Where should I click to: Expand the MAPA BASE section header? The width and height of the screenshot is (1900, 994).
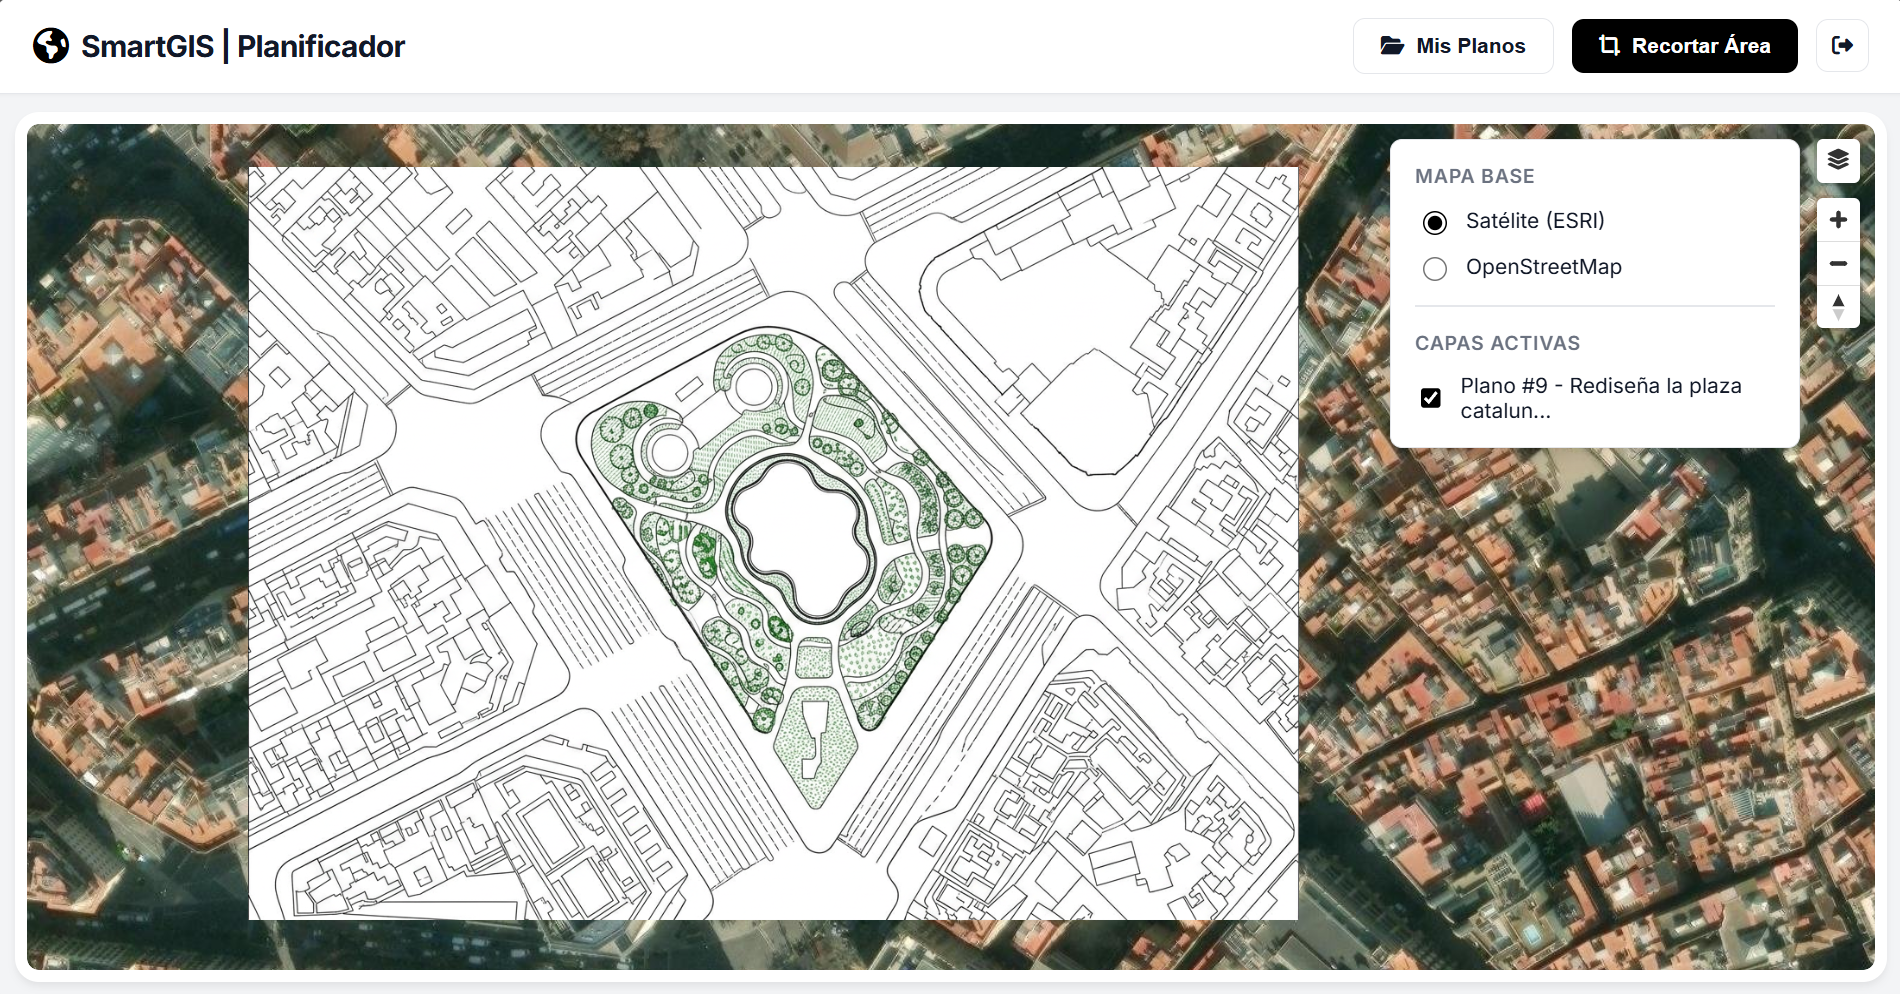[1474, 176]
